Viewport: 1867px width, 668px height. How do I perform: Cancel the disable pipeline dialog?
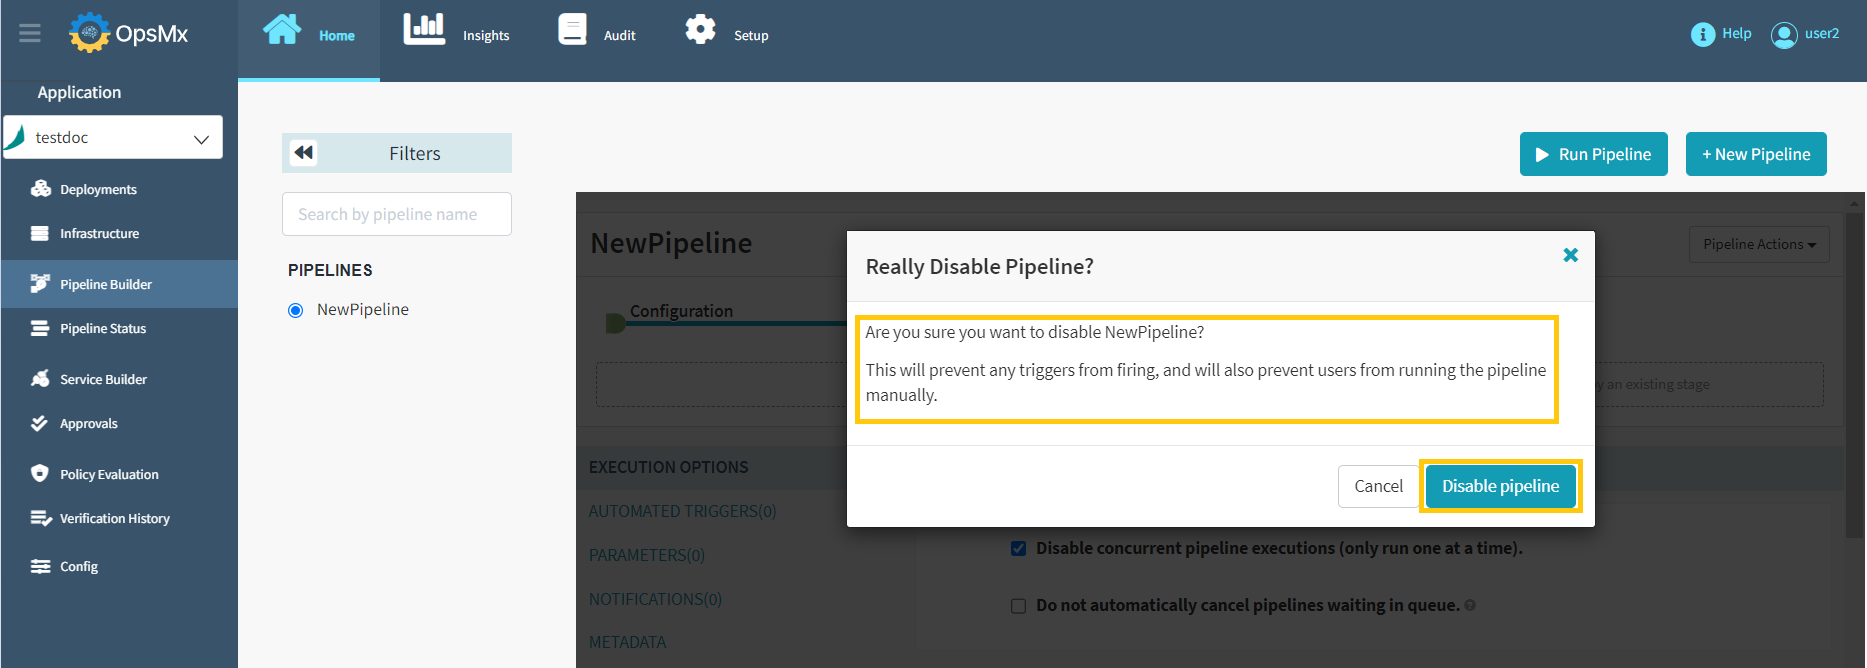[1378, 486]
